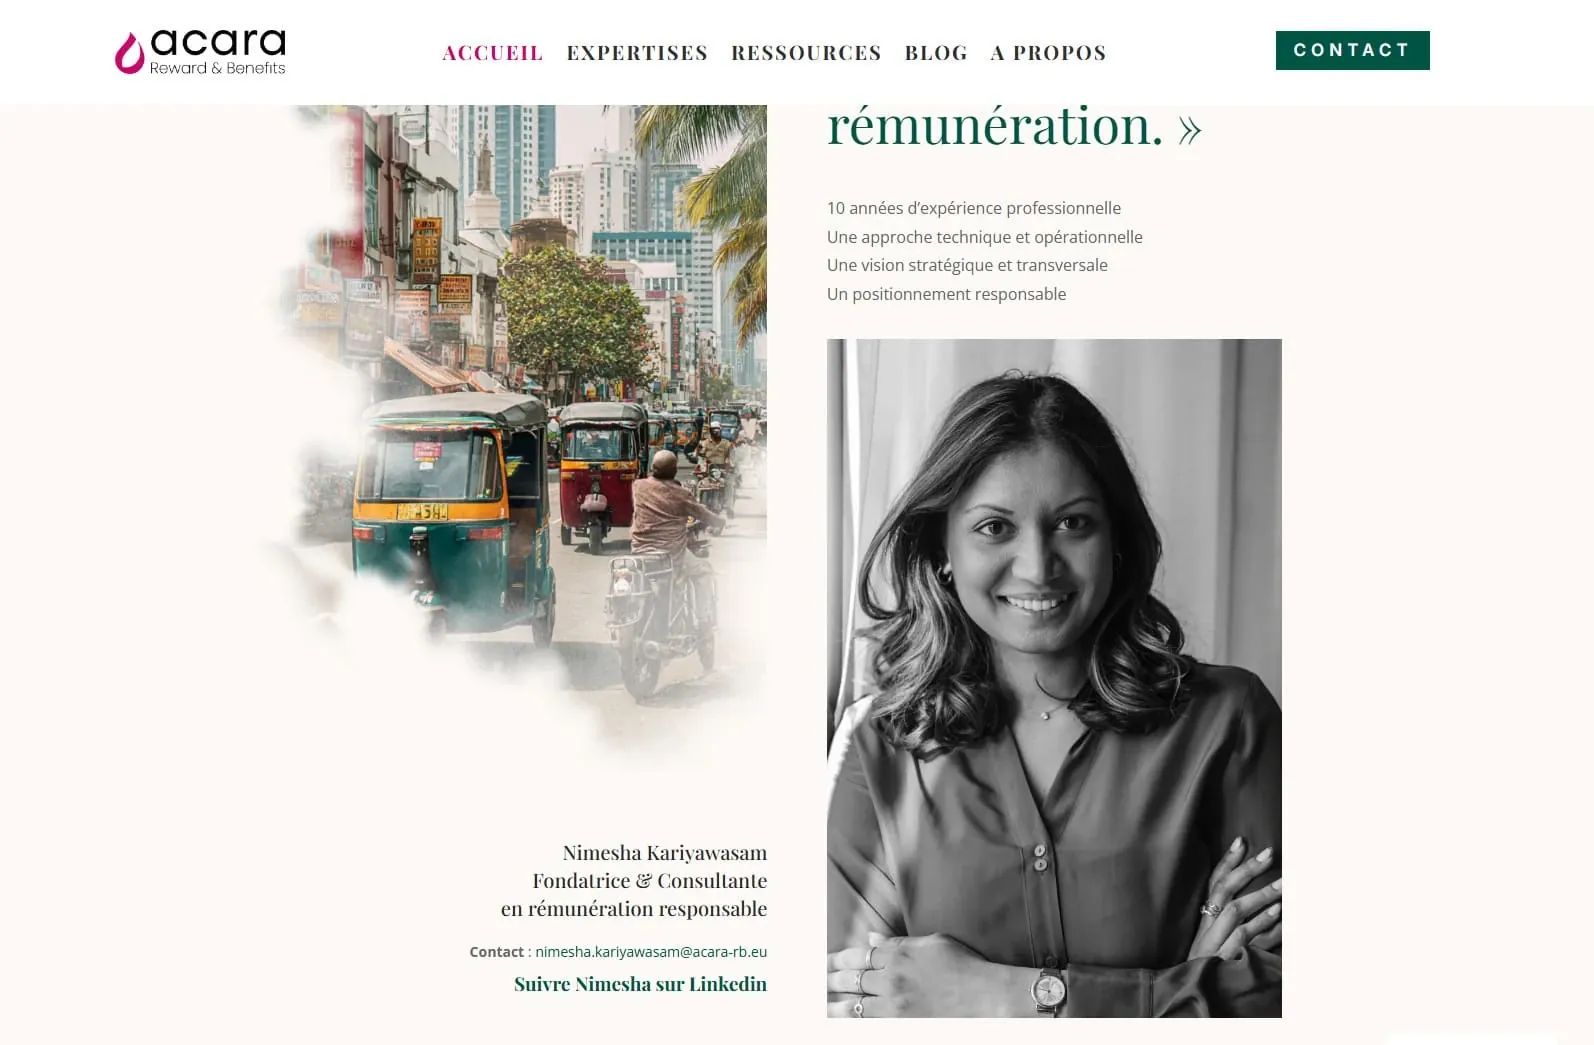Click the Une vision stratégique et transversale line
Screen dimensions: 1594x1045
(967, 265)
